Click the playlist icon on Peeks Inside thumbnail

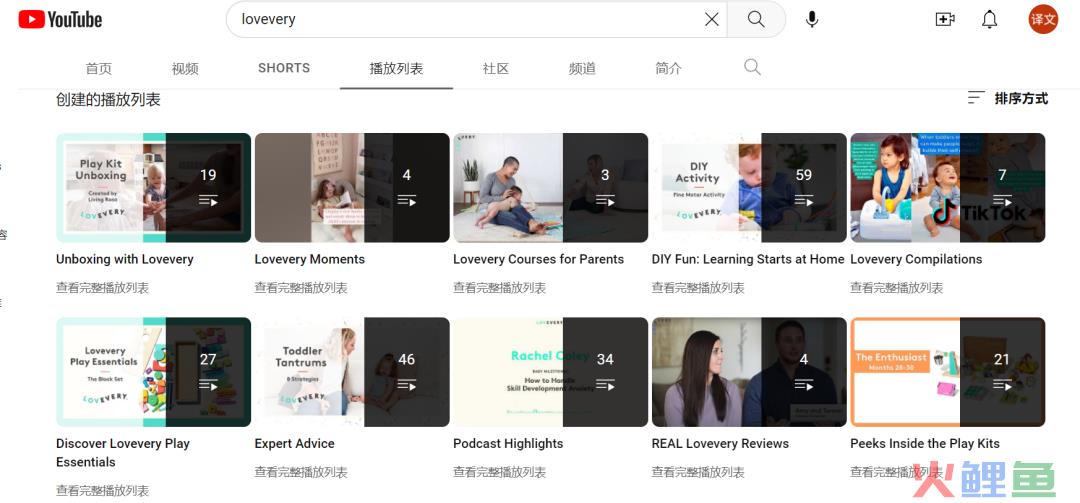[x=1002, y=384]
